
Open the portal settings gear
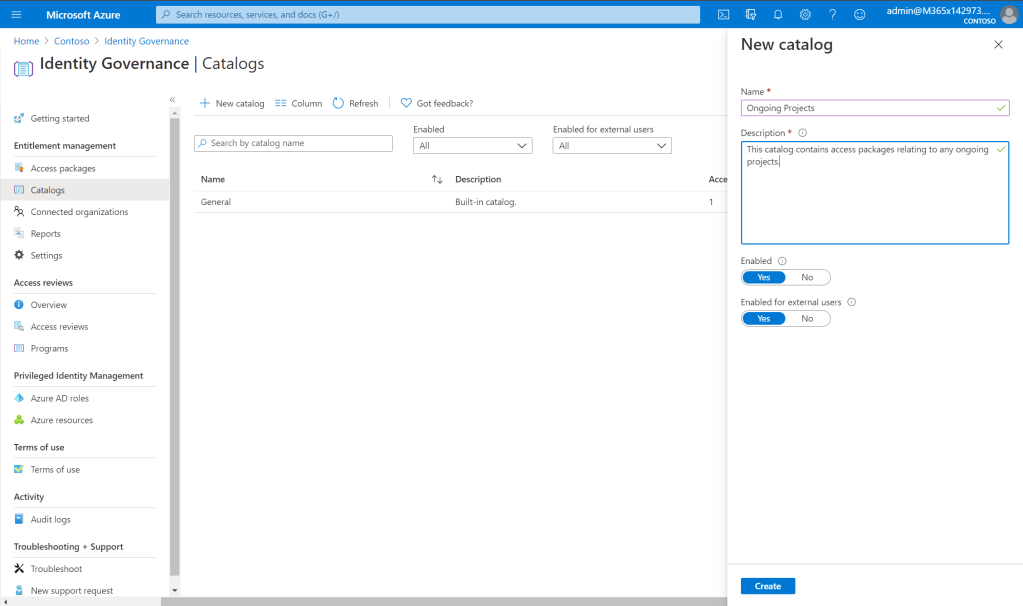(x=805, y=14)
